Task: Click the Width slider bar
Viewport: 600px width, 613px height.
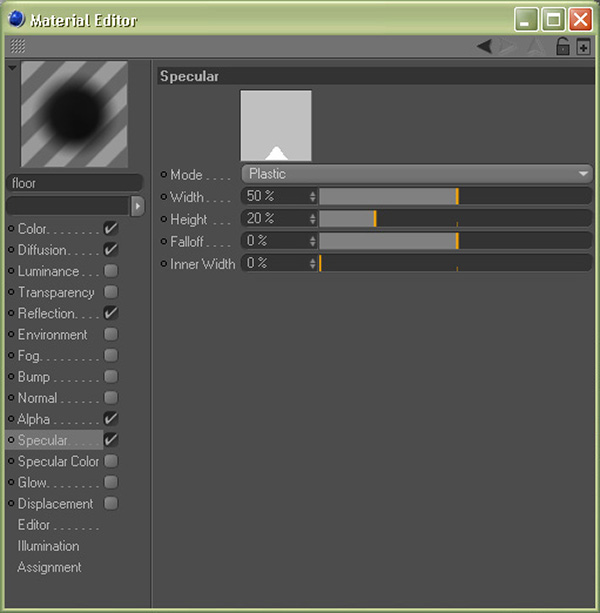Action: tap(455, 196)
